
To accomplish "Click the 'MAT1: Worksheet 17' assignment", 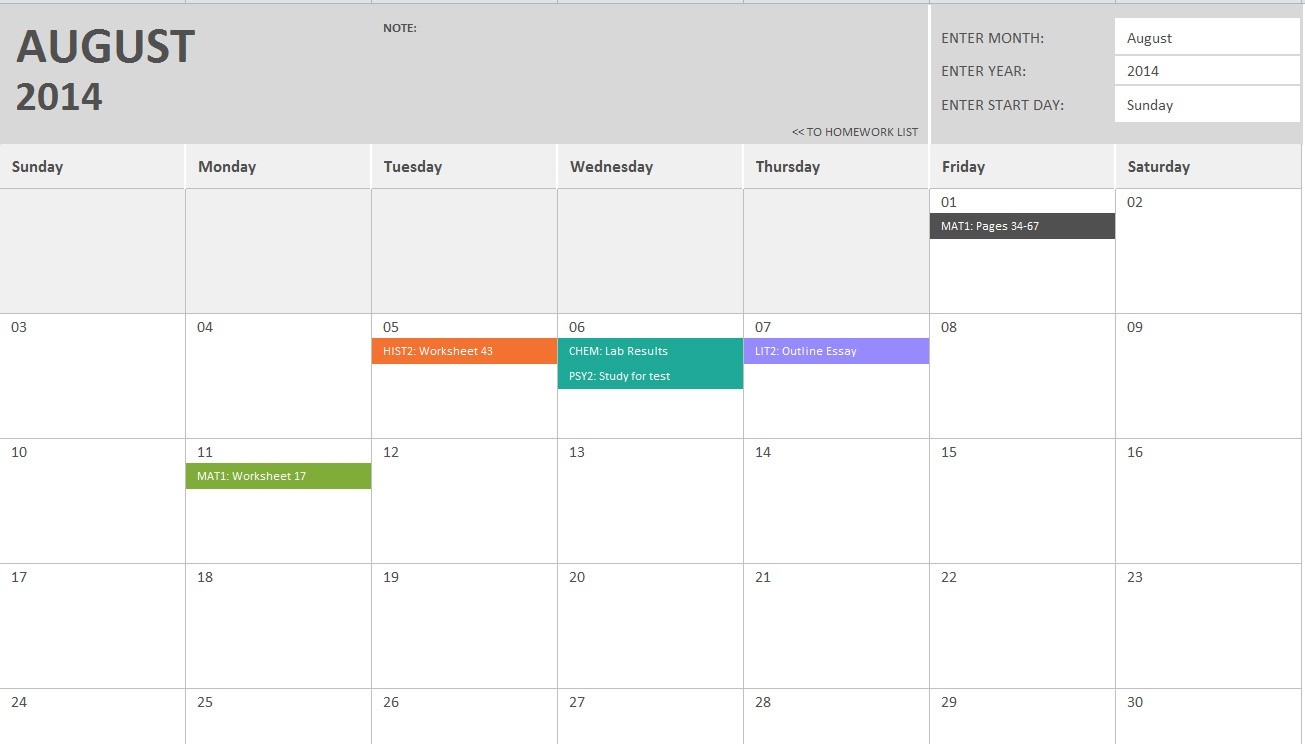I will click(278, 476).
